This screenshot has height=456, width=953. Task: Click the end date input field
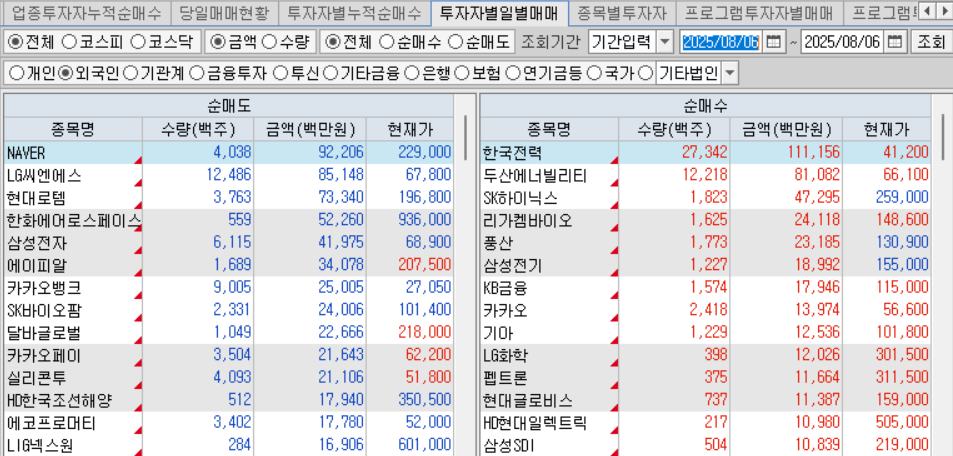tap(842, 42)
